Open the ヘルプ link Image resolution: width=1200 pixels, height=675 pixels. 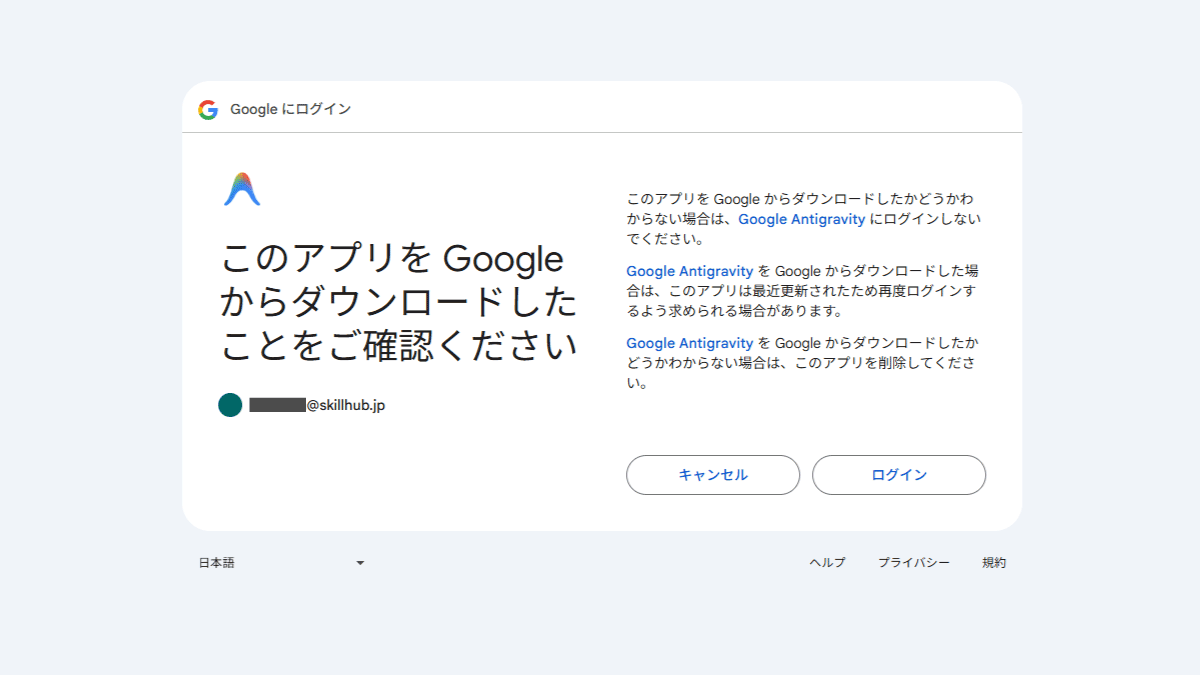827,563
